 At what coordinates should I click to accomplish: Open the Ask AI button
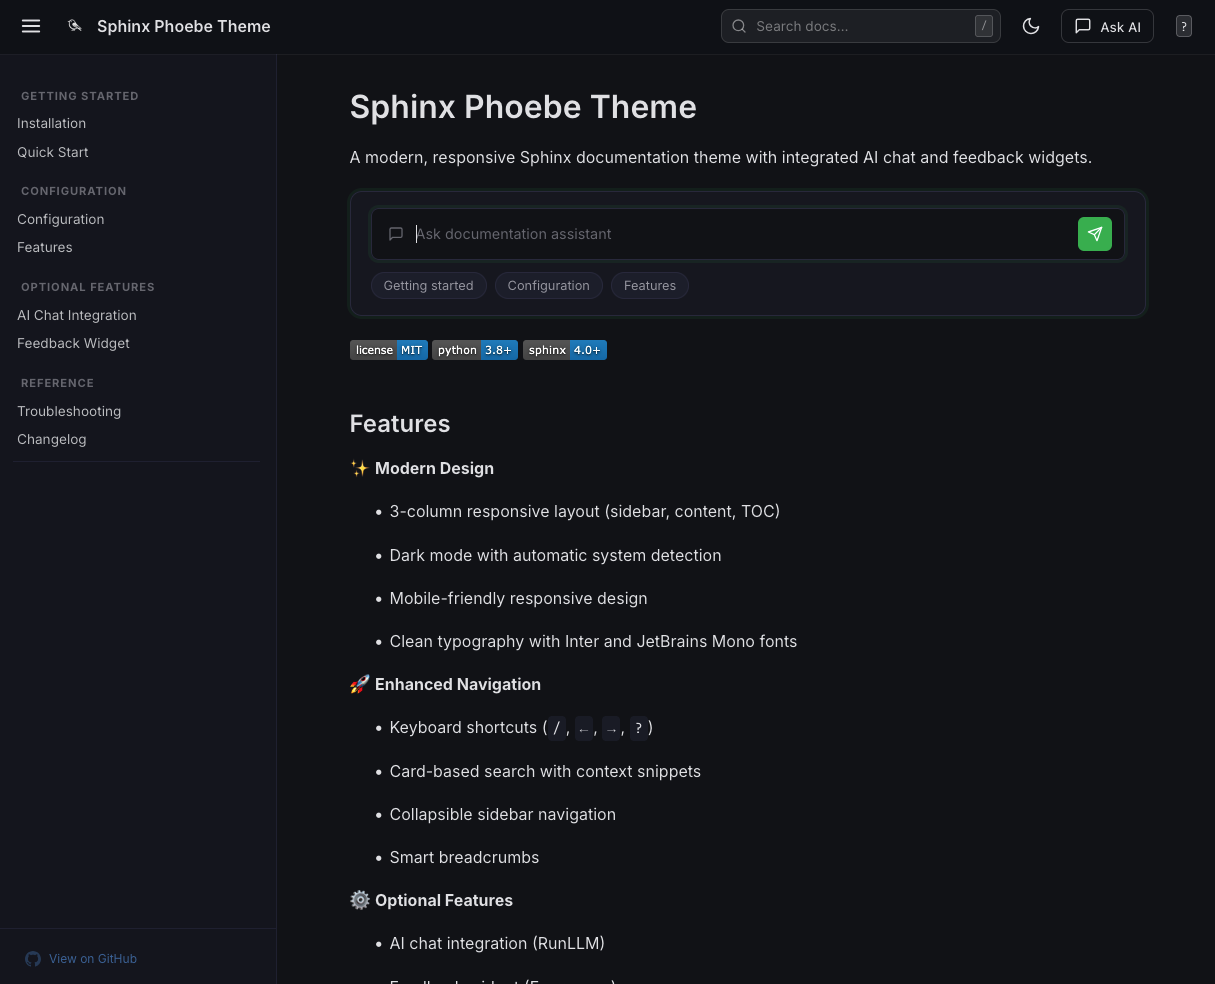click(x=1107, y=26)
